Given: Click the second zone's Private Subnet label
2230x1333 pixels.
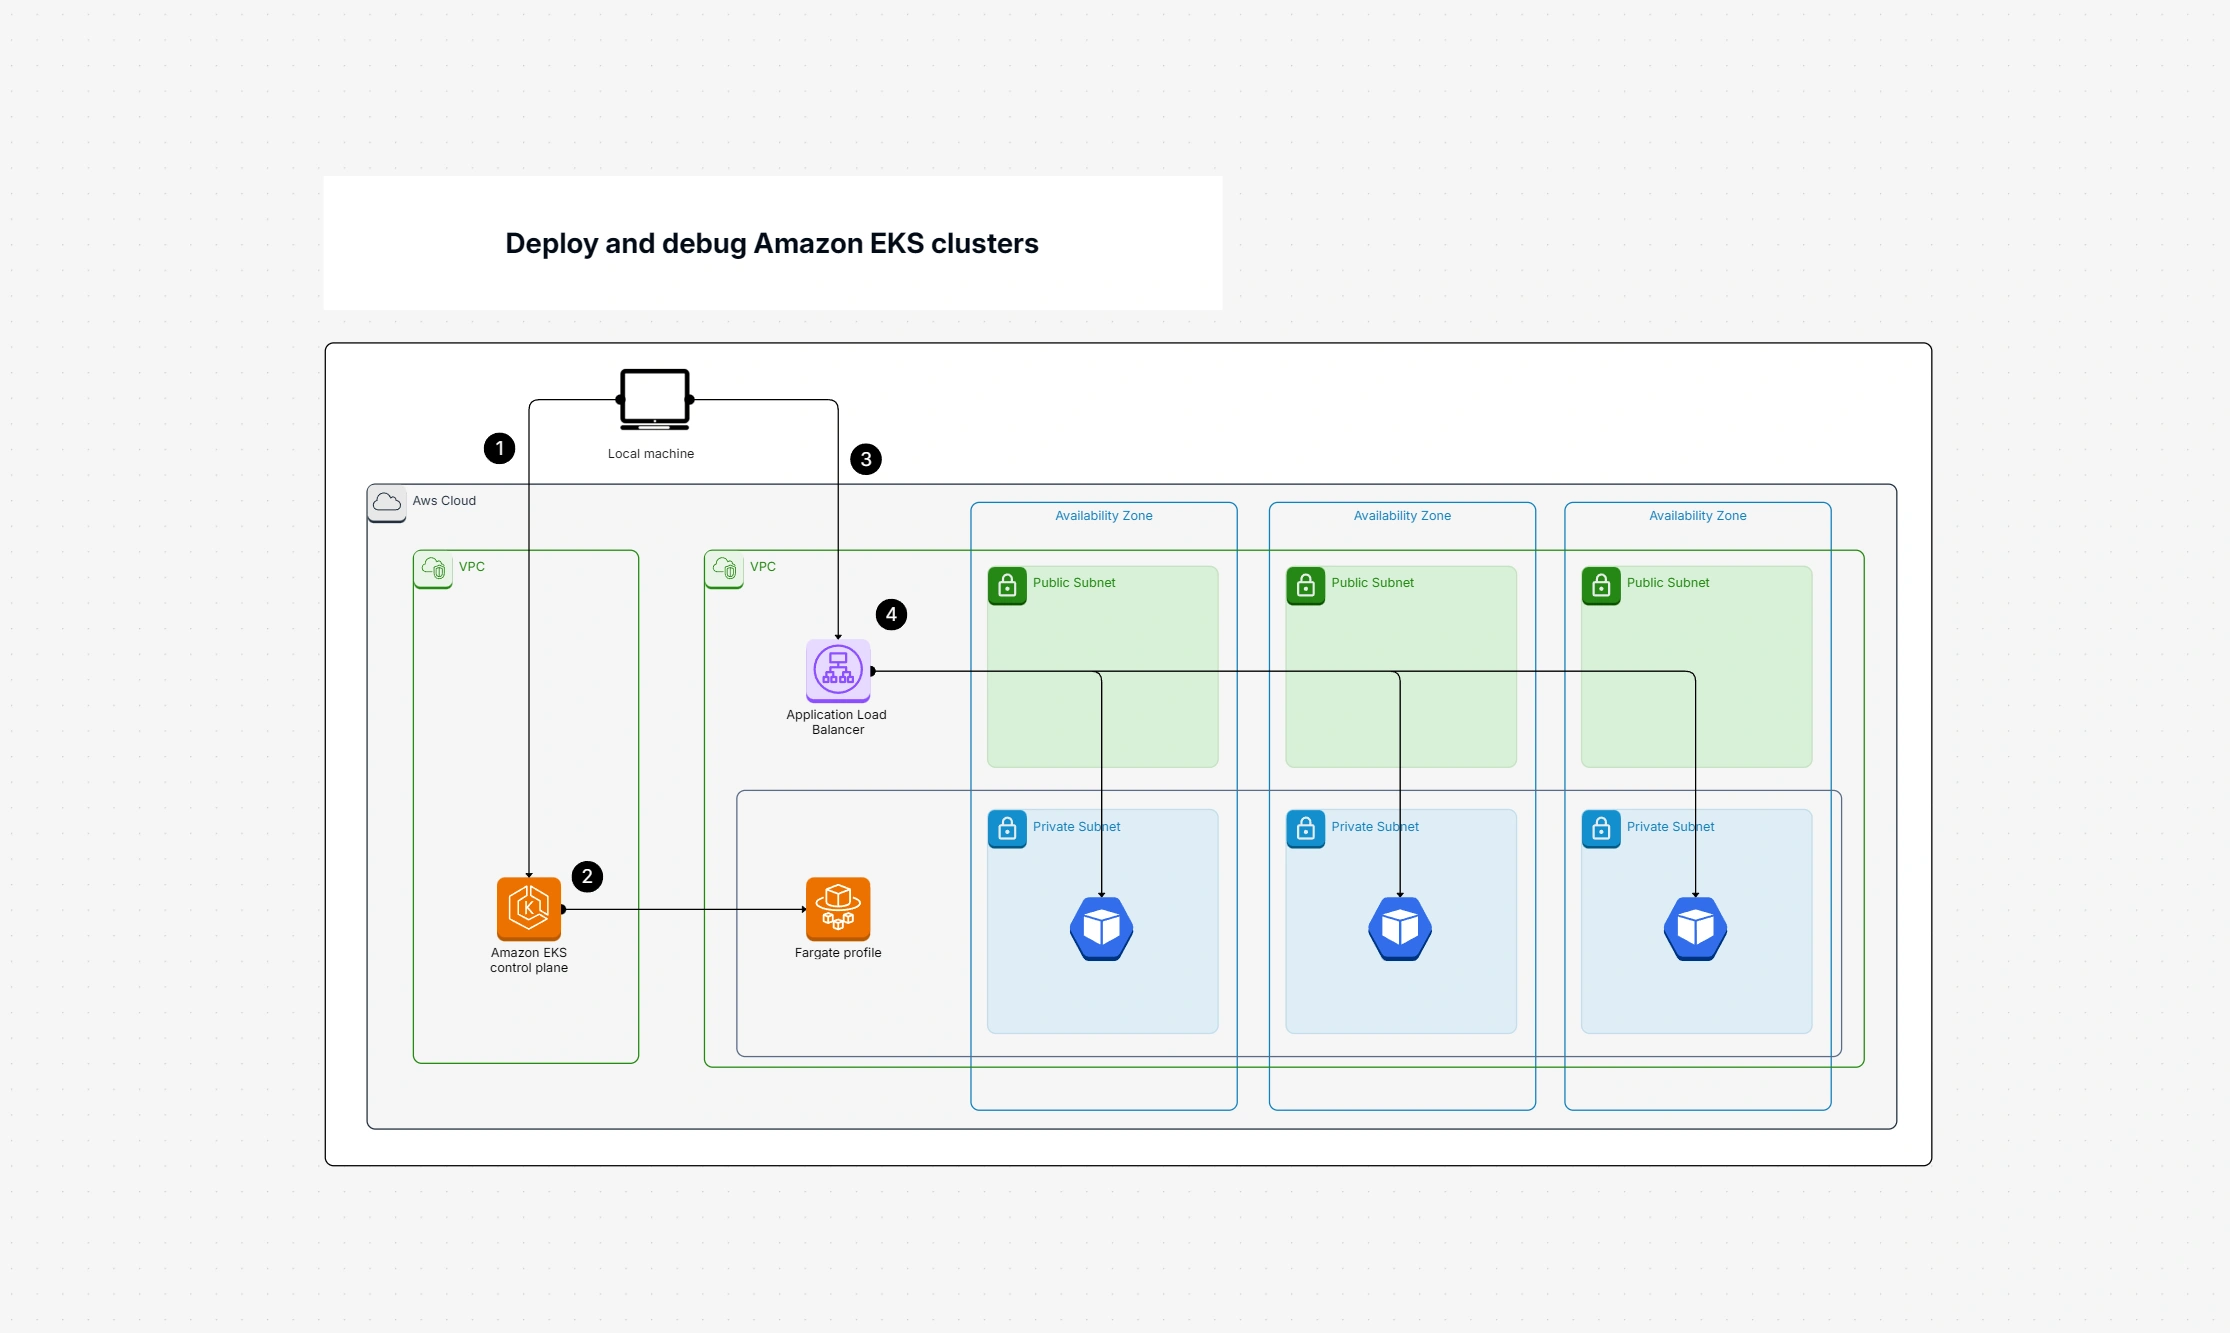Looking at the screenshot, I should pyautogui.click(x=1375, y=827).
